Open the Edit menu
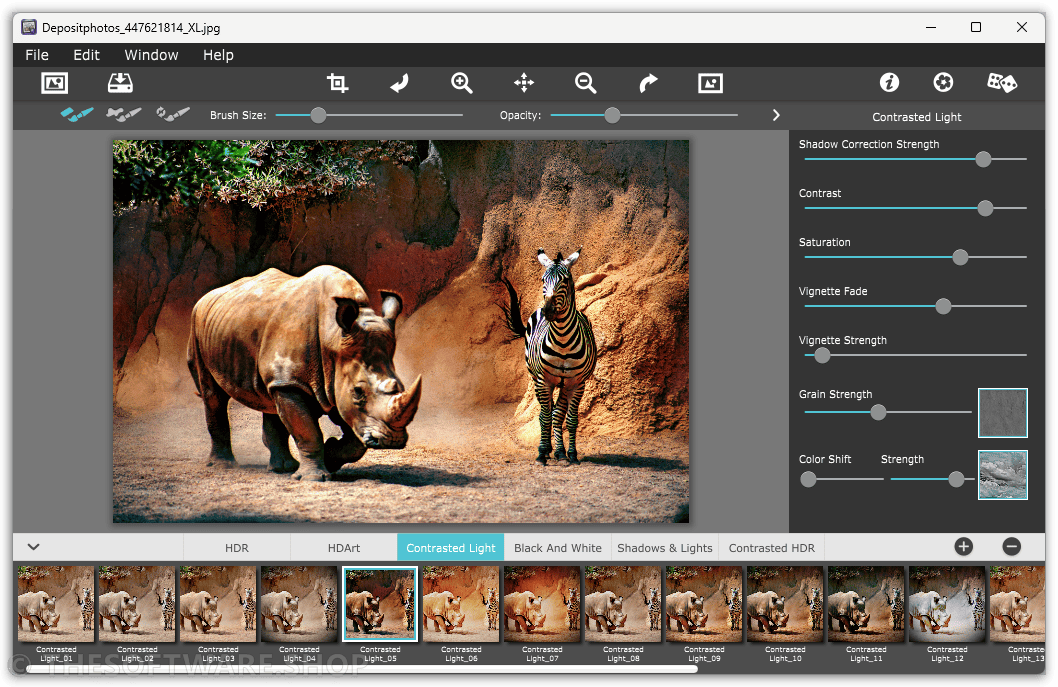 click(x=86, y=55)
